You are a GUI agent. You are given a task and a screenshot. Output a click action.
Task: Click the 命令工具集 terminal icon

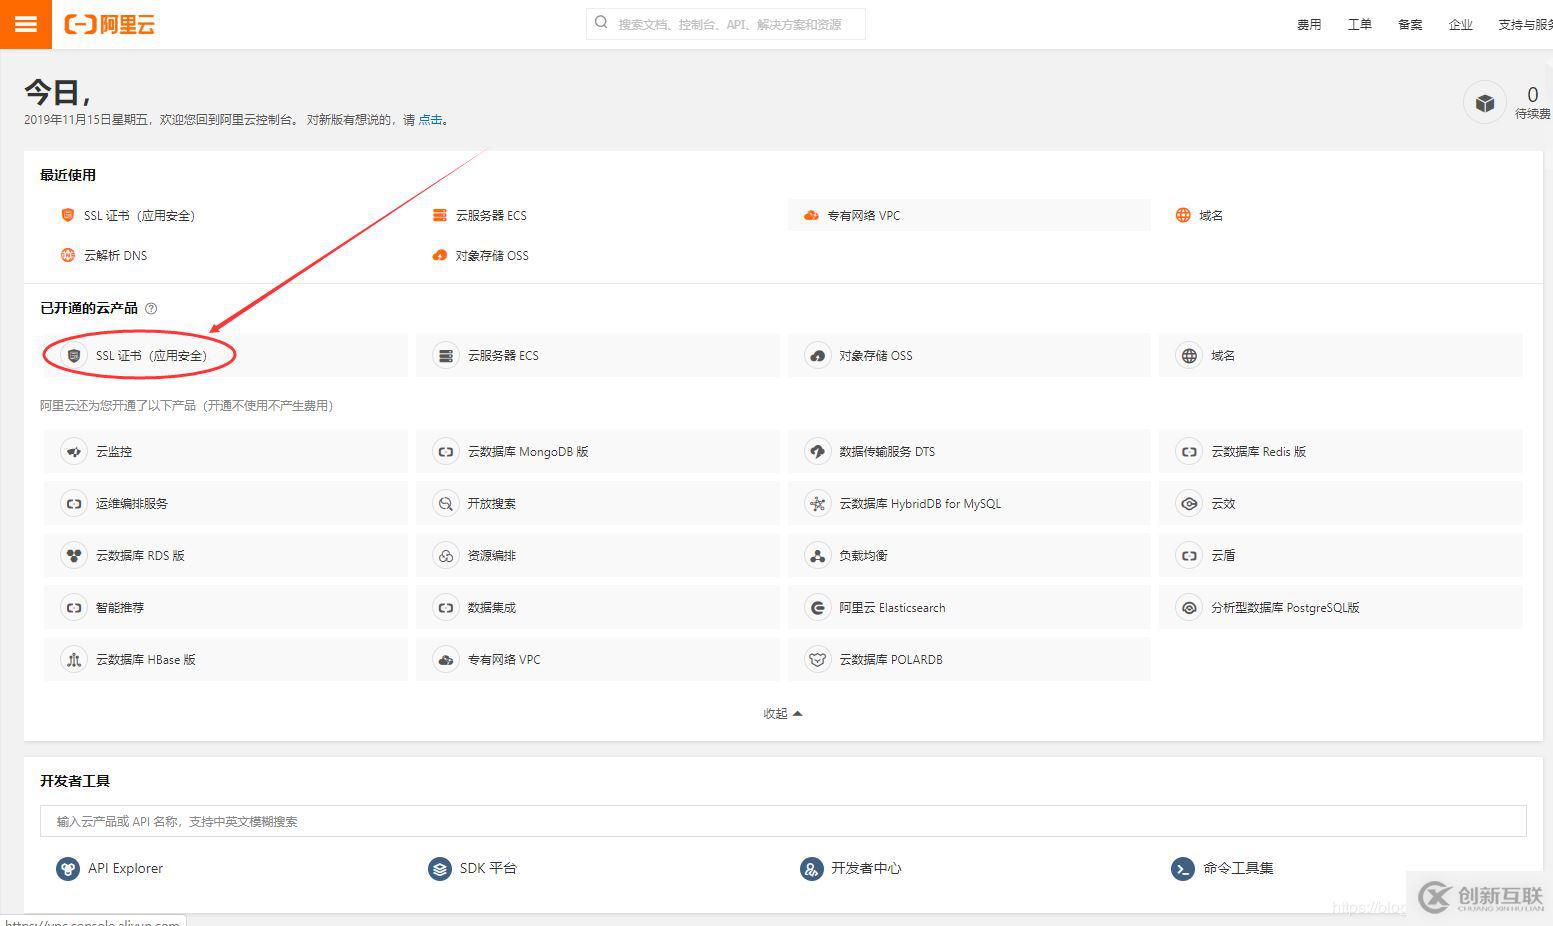pos(1183,869)
